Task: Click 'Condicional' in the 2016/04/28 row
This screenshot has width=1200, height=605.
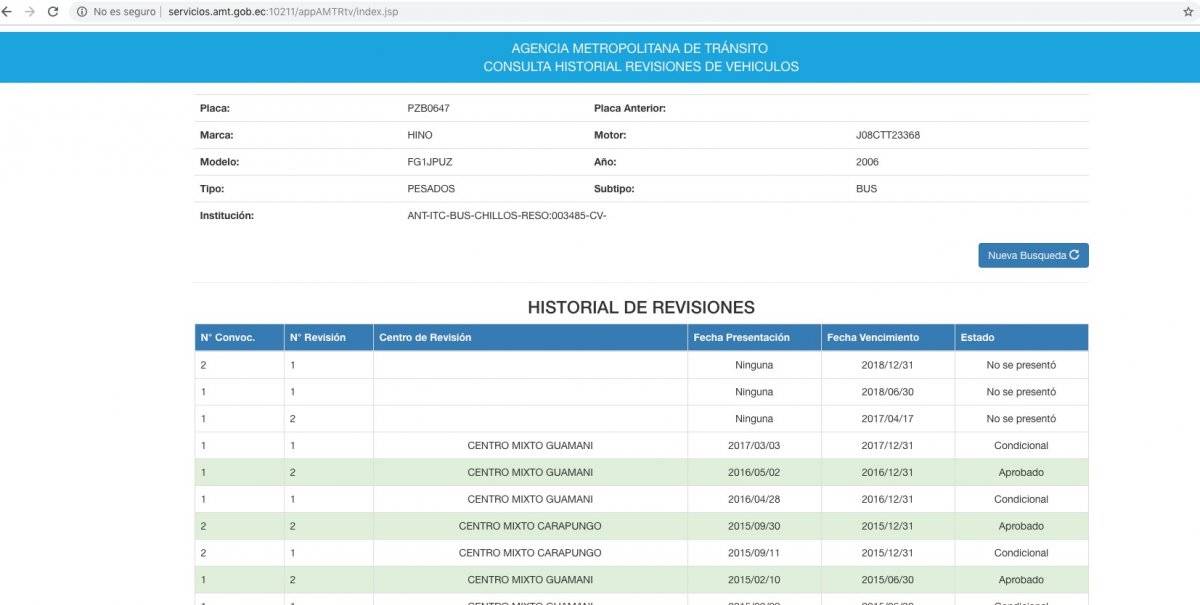Action: [x=1021, y=499]
